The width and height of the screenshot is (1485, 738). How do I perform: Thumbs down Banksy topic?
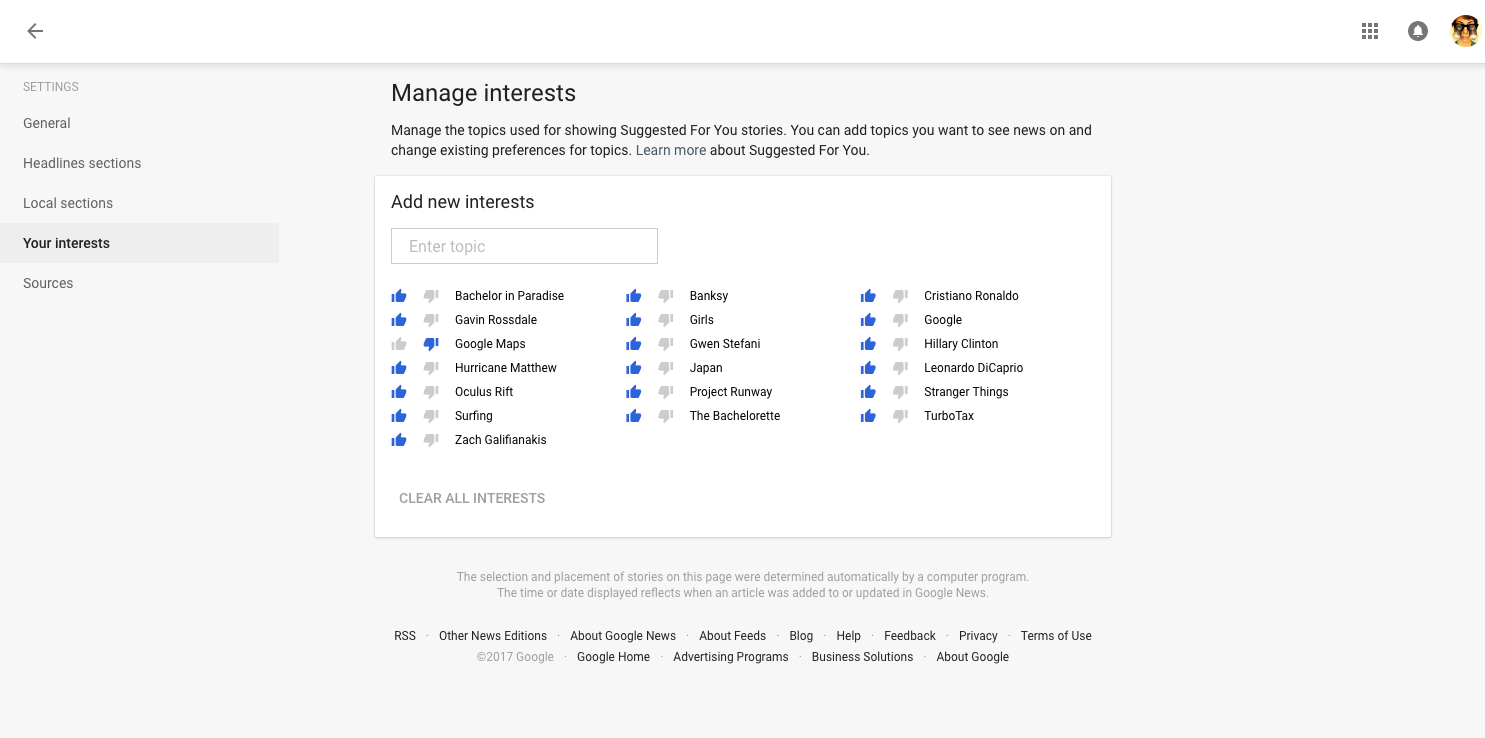[666, 296]
